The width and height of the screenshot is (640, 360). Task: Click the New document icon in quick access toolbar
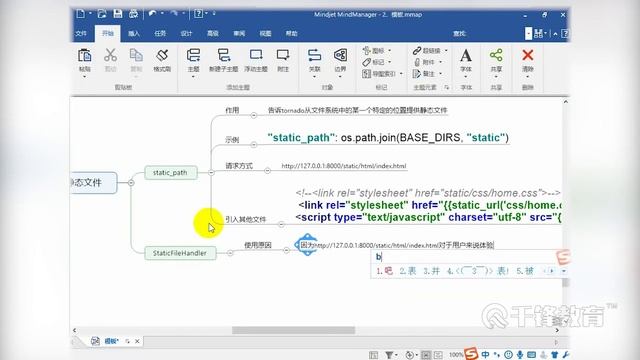[x=81, y=14]
